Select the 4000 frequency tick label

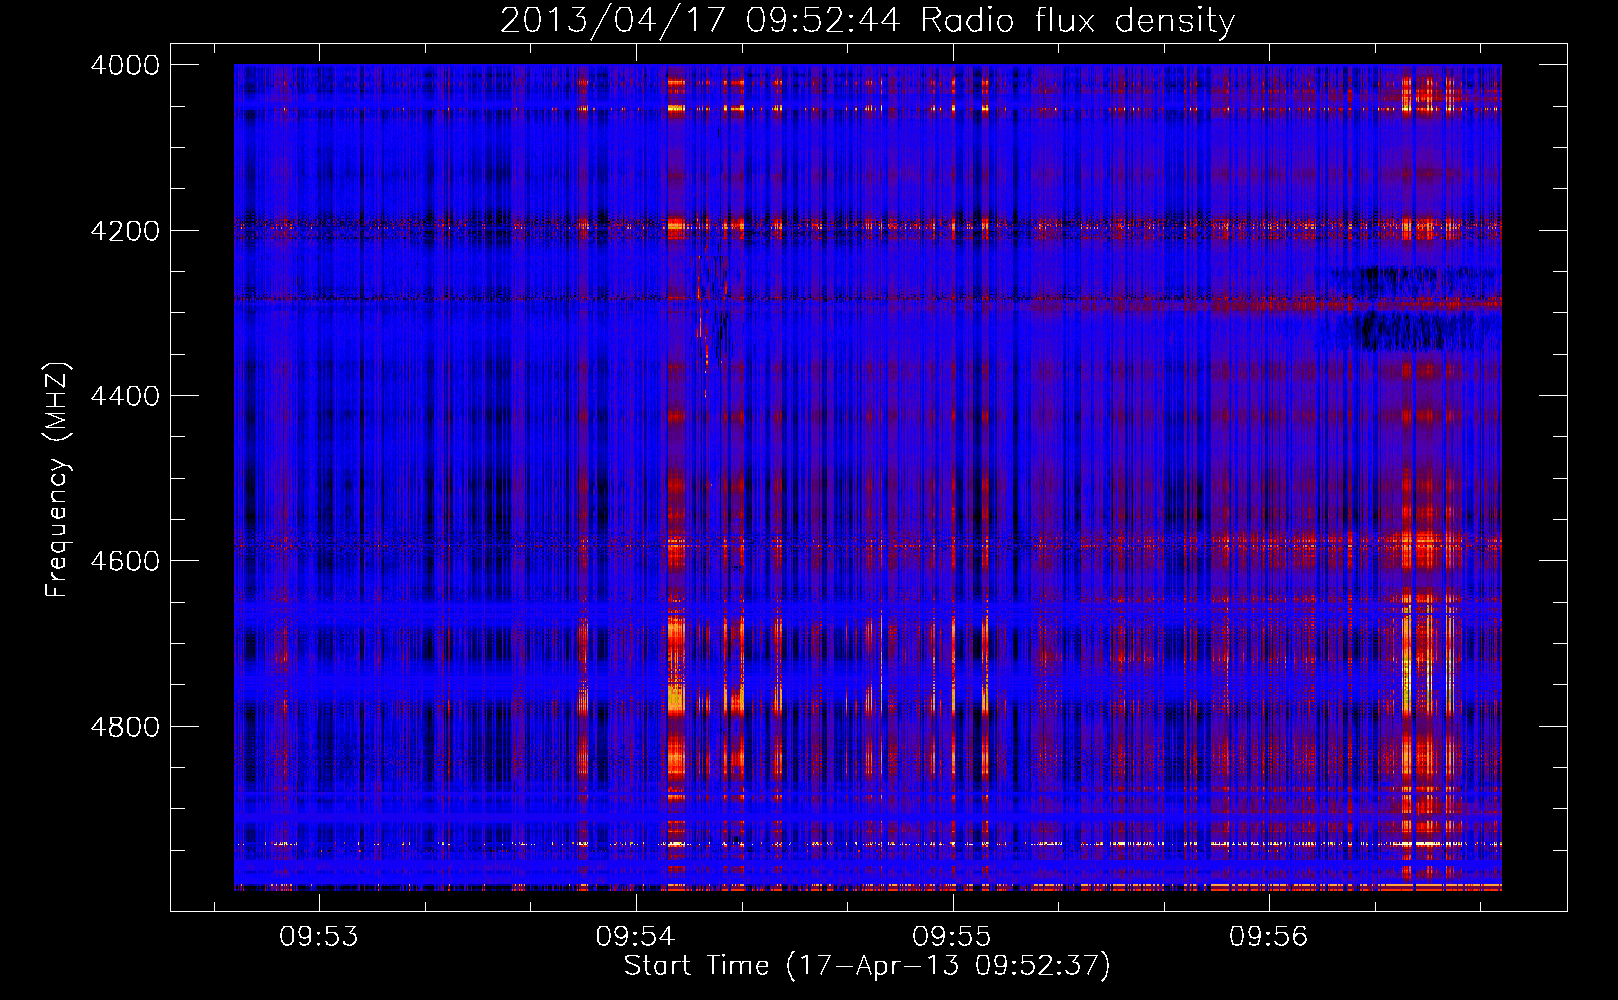(x=125, y=65)
